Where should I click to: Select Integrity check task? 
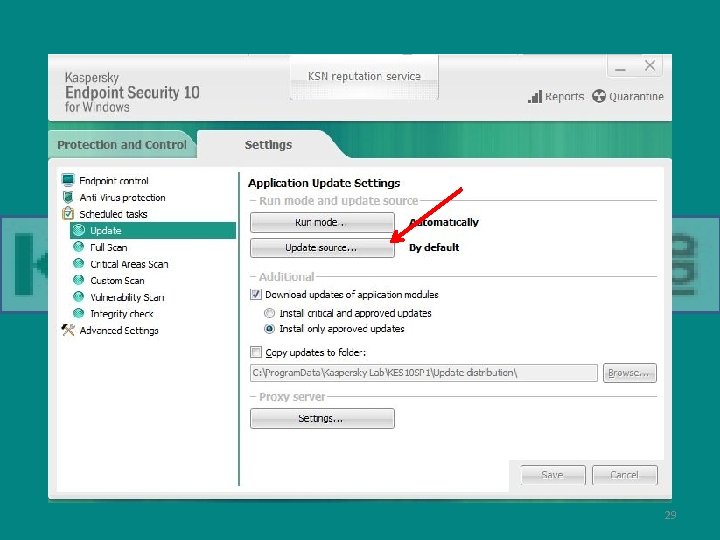click(122, 314)
